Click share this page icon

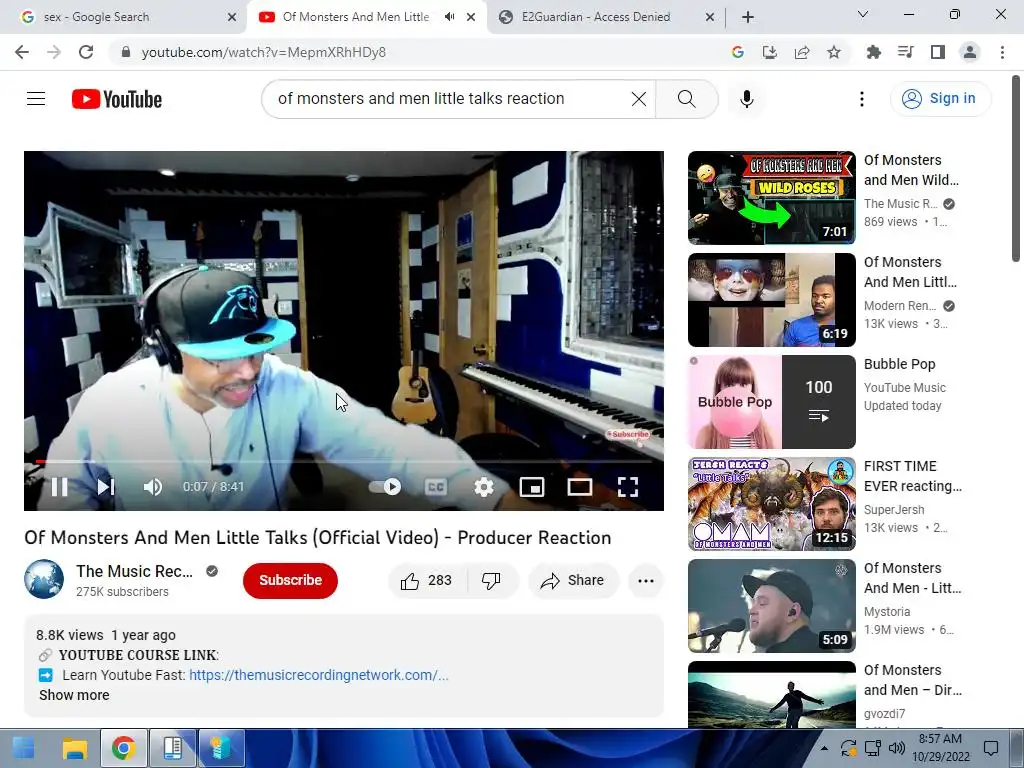pos(802,52)
